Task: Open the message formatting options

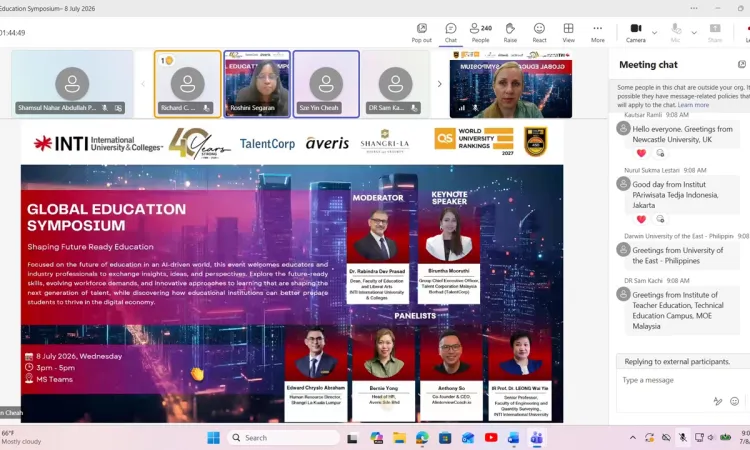Action: click(x=717, y=401)
